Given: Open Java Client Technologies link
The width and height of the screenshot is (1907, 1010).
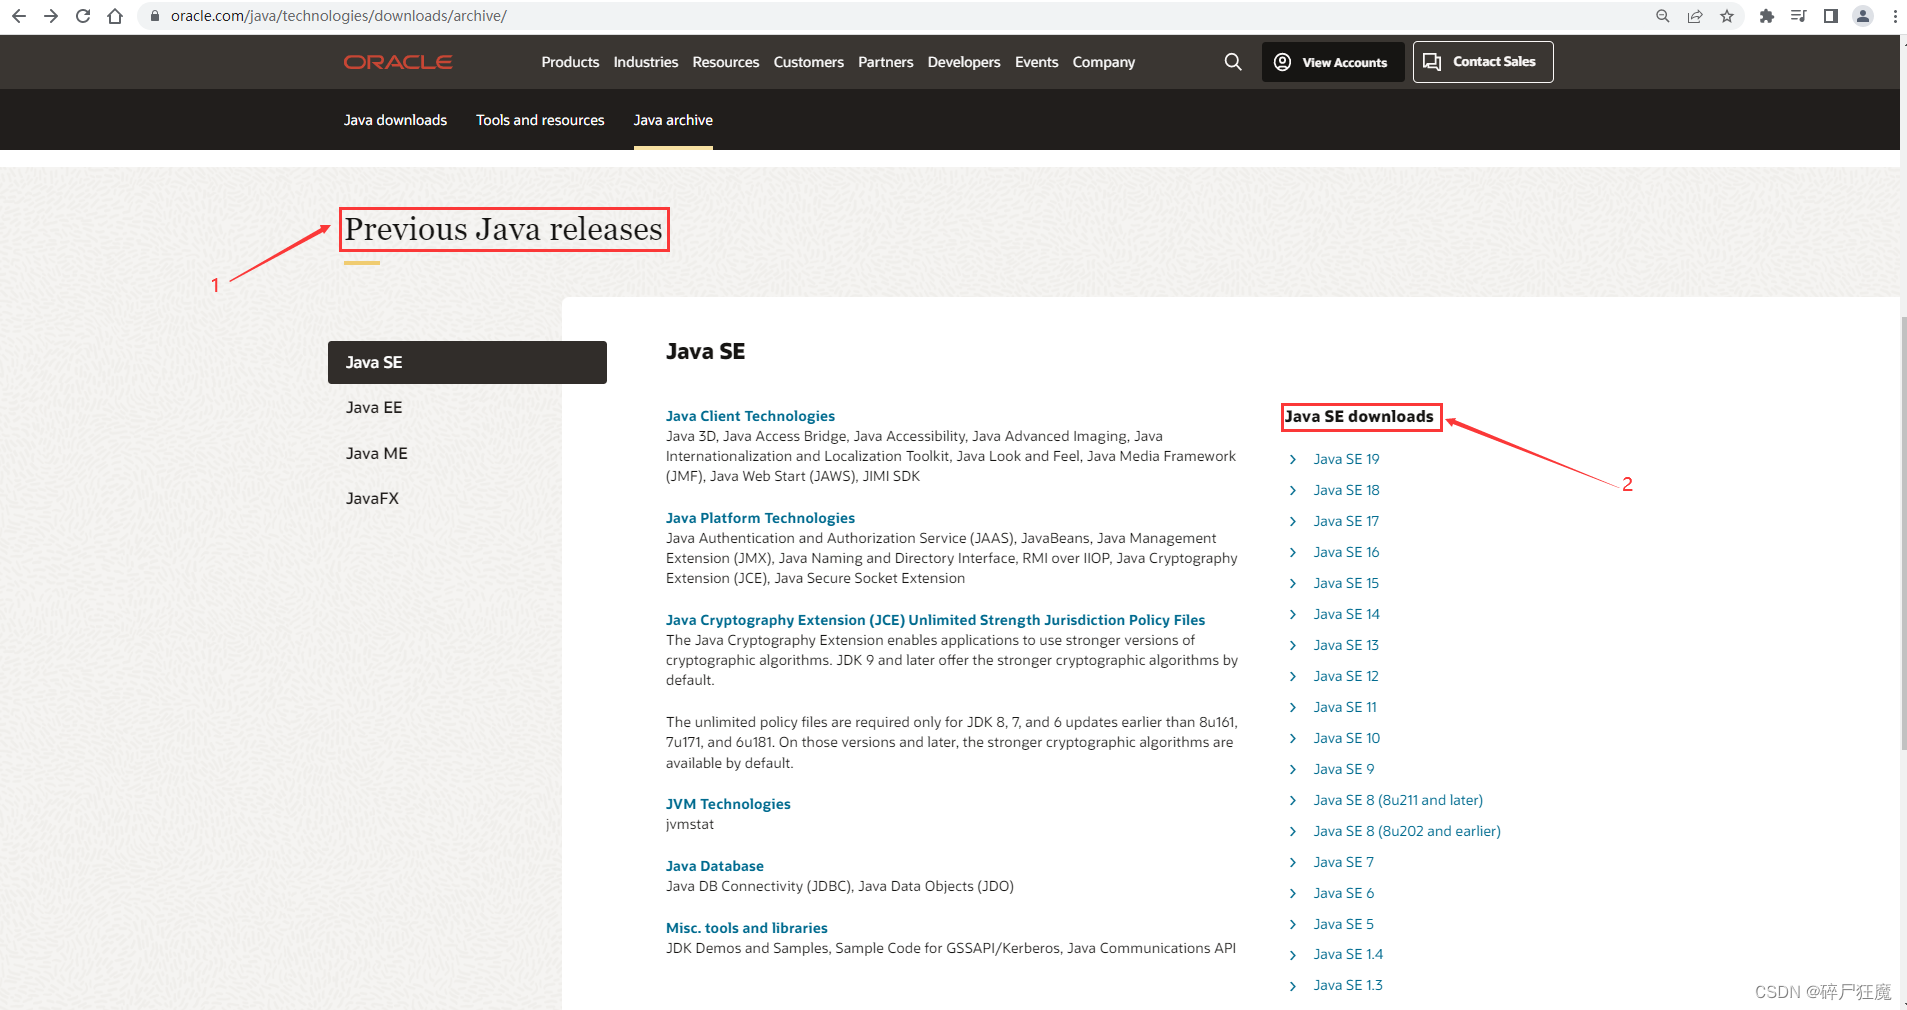Looking at the screenshot, I should click(x=750, y=416).
